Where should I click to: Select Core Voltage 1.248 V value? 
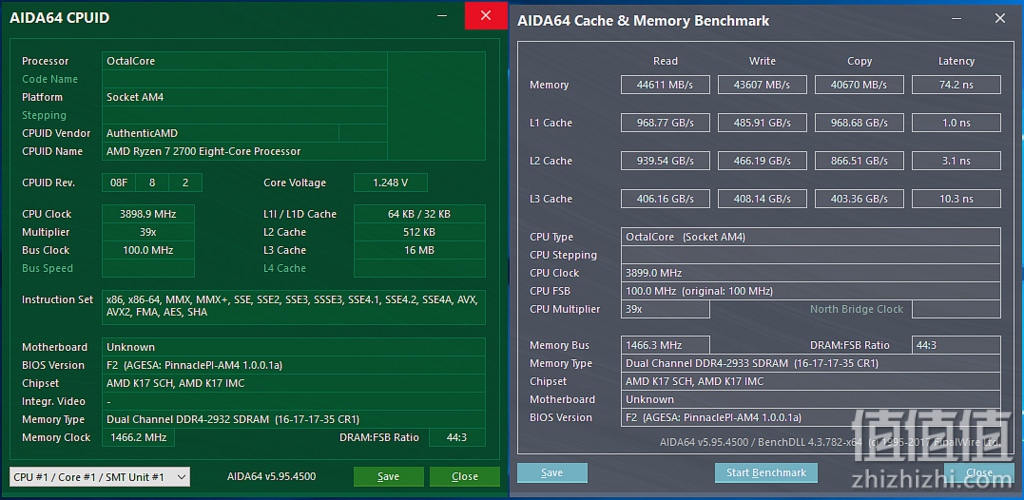point(391,183)
